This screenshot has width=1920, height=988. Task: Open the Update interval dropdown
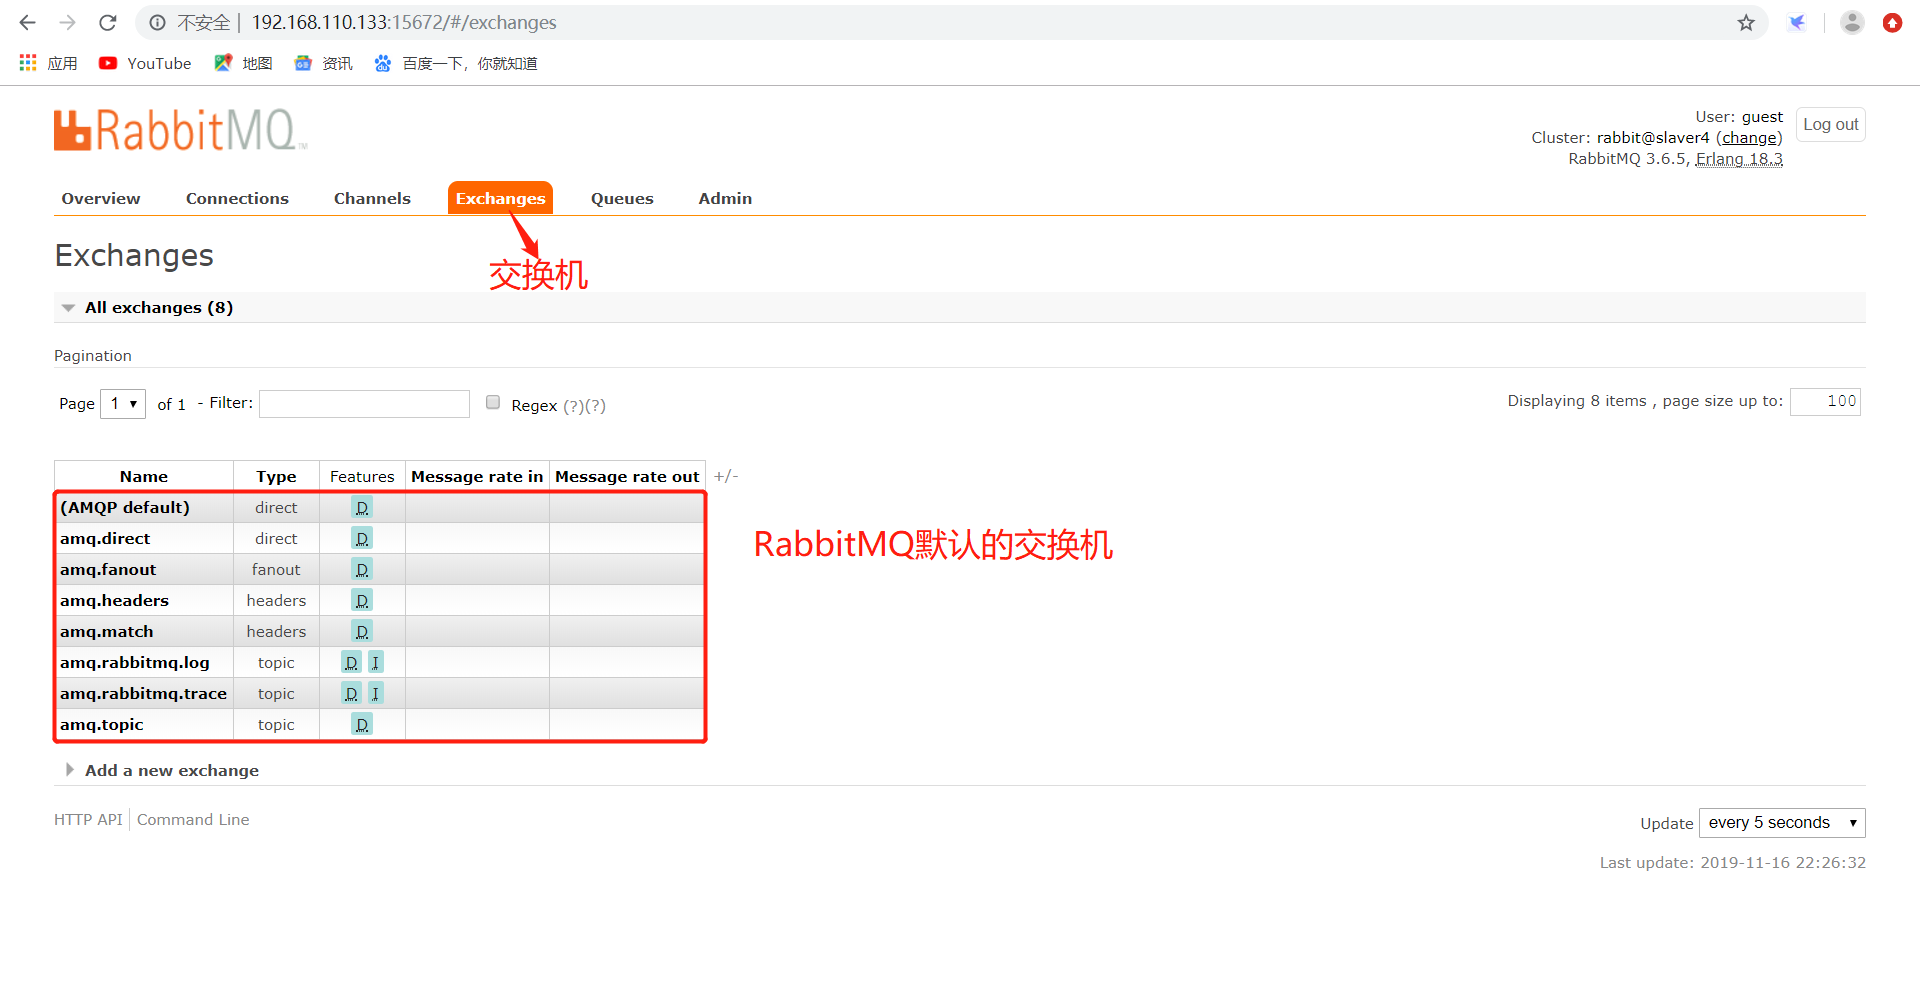click(x=1781, y=822)
